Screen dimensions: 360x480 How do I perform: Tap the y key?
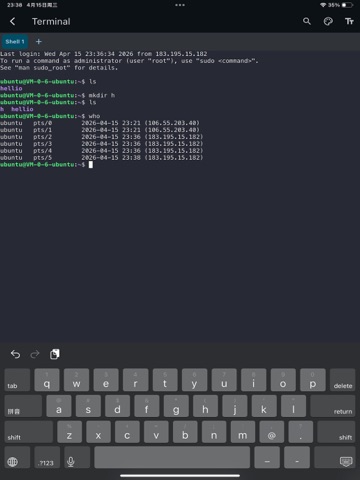(x=194, y=379)
